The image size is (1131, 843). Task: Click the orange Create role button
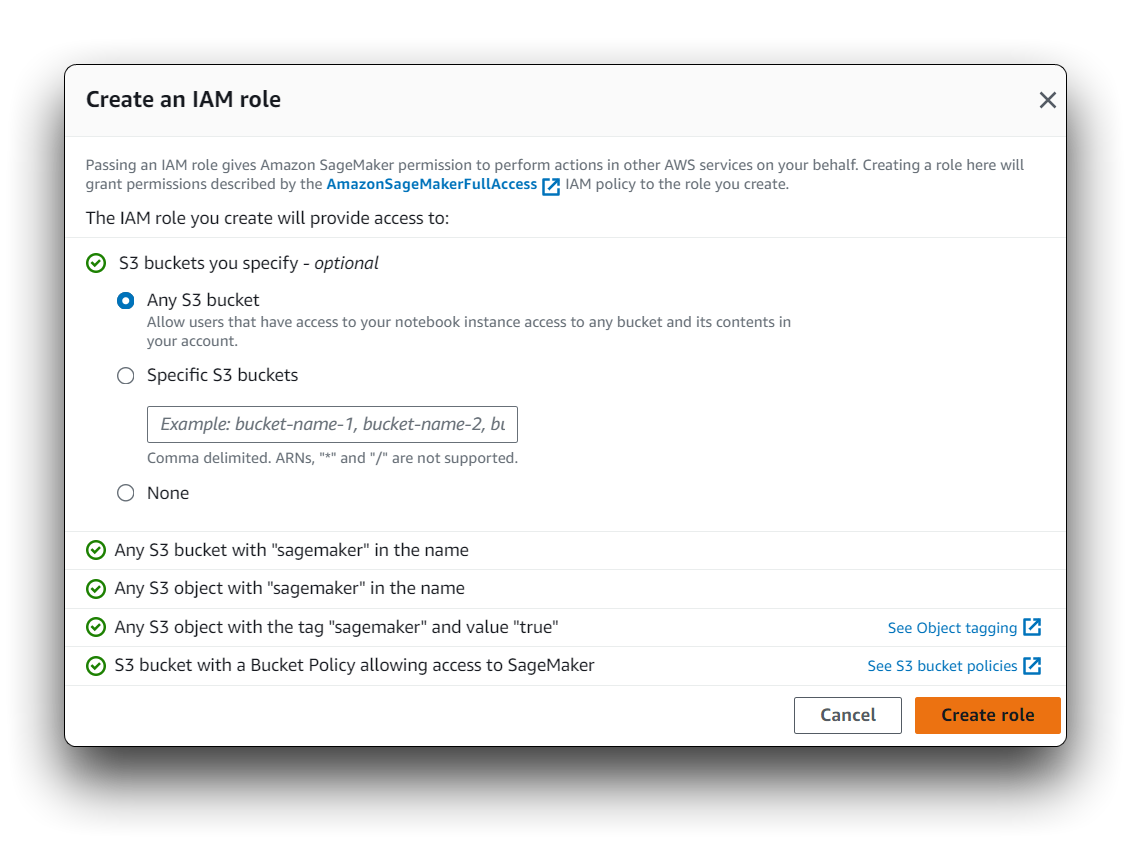987,715
